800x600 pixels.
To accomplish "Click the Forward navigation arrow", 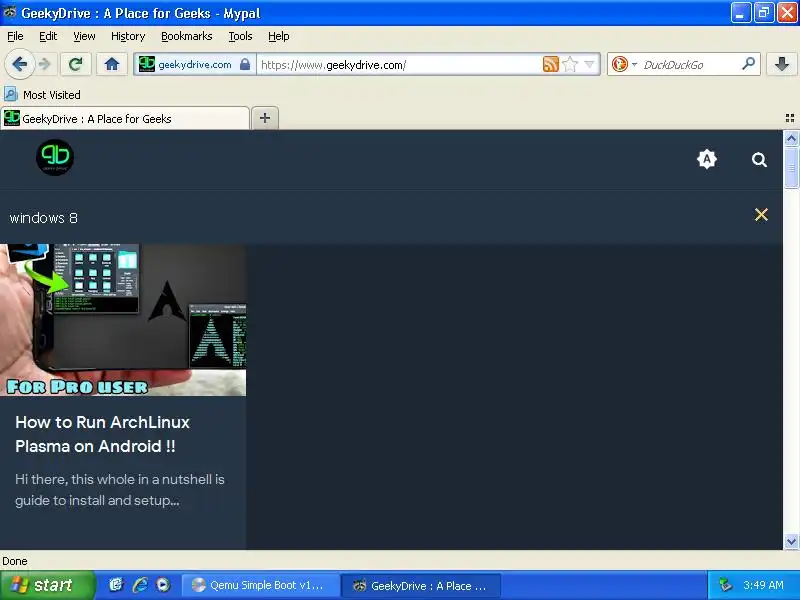I will pos(45,64).
